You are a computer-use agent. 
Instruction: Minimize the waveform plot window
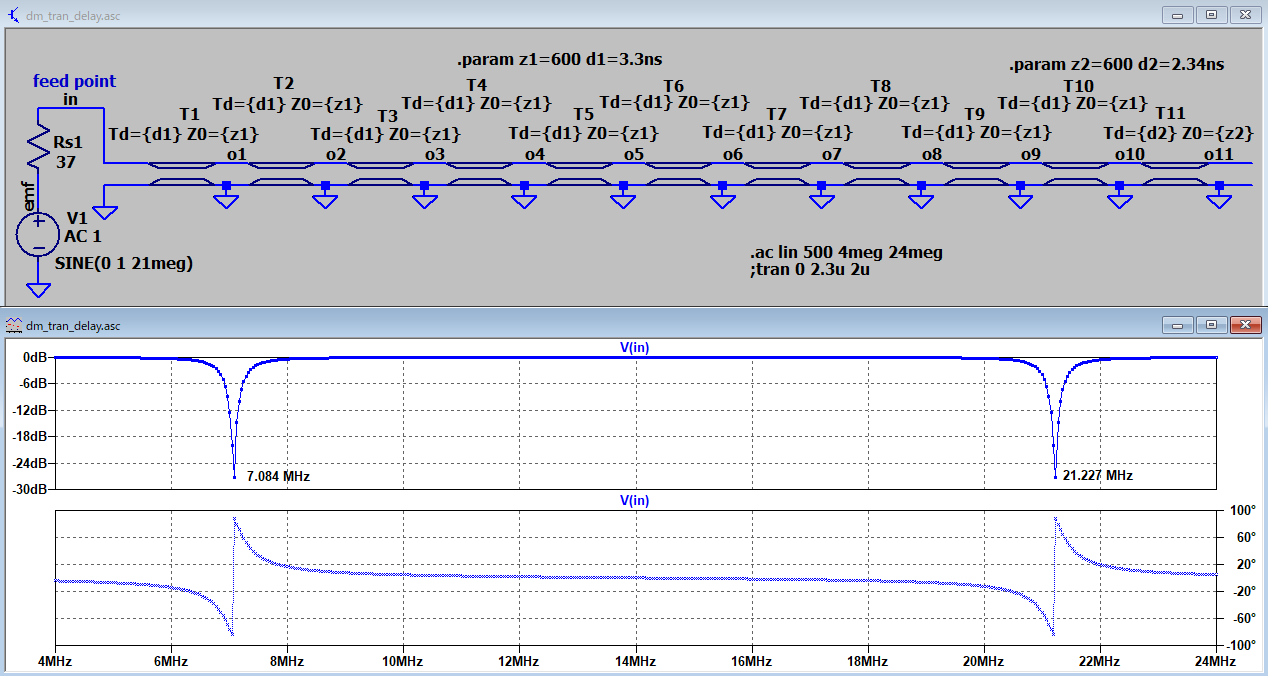coord(1178,325)
